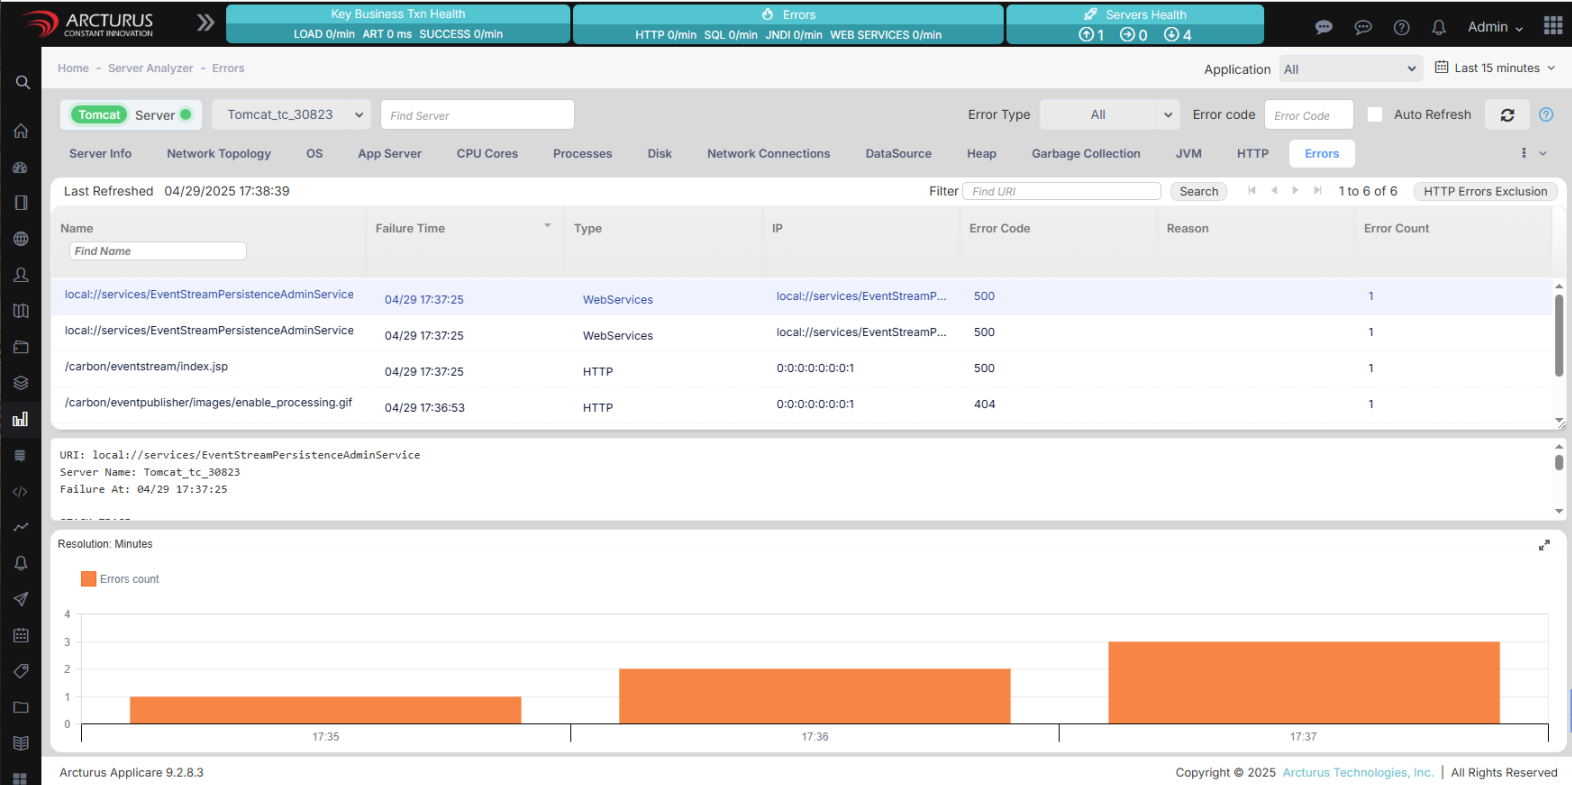Open the user icon in sidebar
Screen dimensions: 1572x785
(20, 275)
